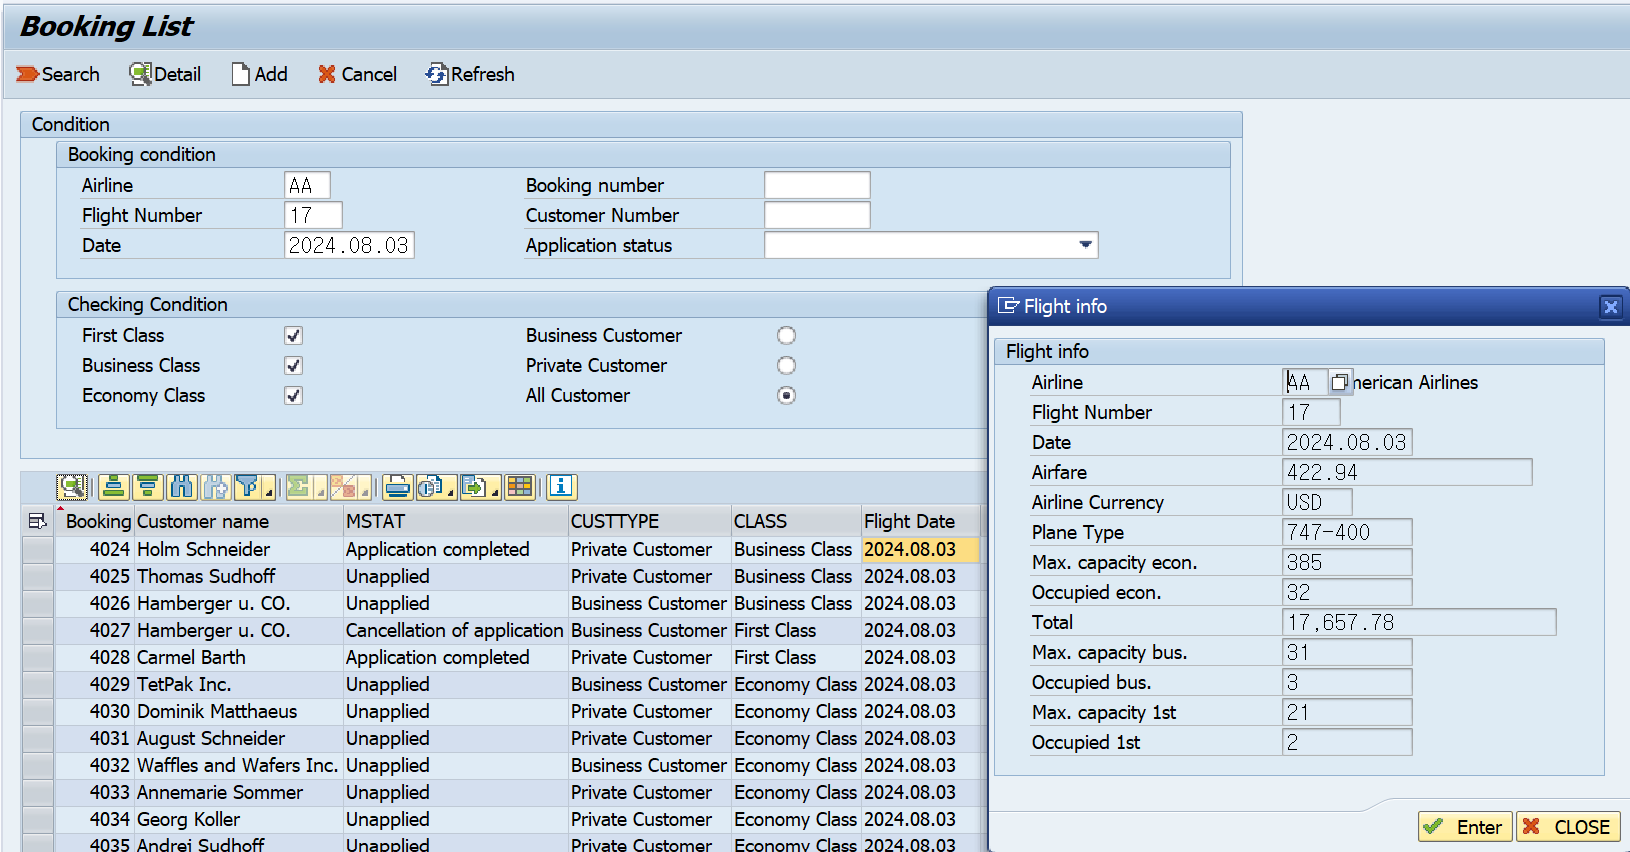The image size is (1630, 852).
Task: Click the CUSTTYPE column header
Action: click(x=650, y=521)
